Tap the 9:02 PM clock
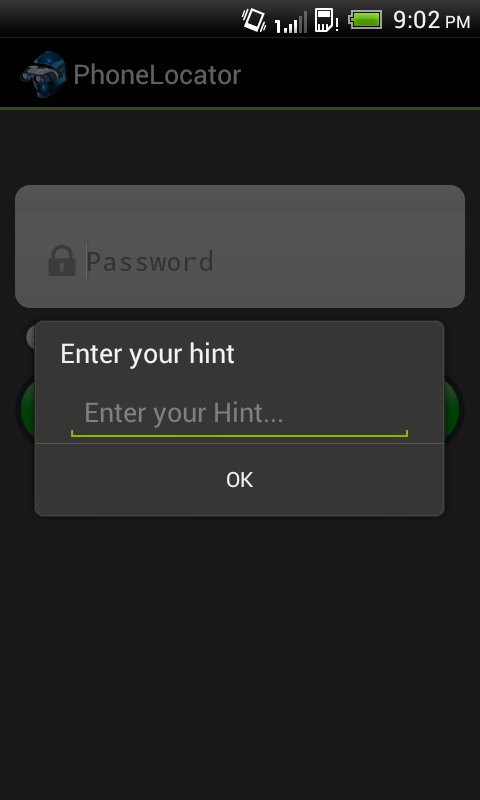 [432, 20]
